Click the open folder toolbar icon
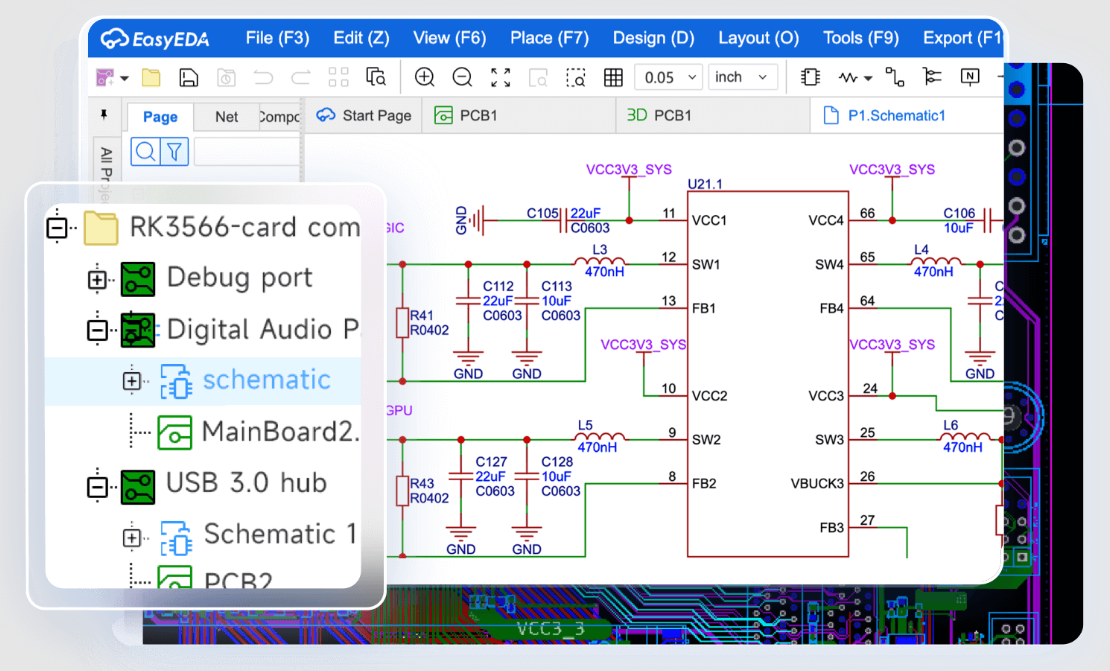This screenshot has width=1110, height=671. click(151, 77)
